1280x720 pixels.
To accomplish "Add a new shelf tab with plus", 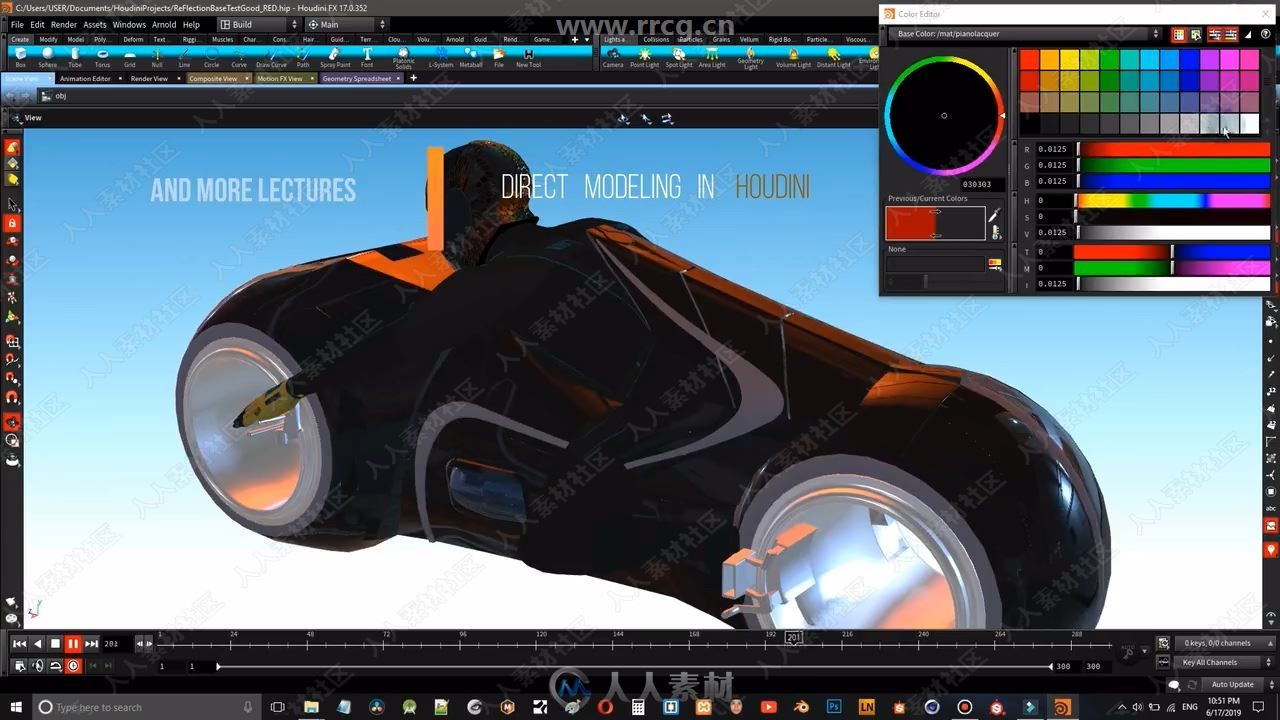I will pos(574,39).
